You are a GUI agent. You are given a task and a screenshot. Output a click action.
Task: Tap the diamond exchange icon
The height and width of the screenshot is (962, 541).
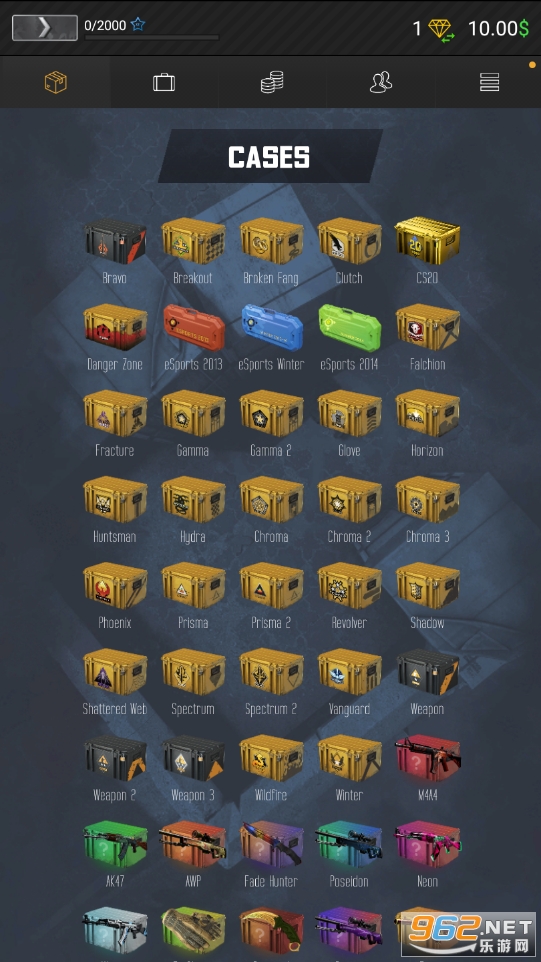pos(440,29)
